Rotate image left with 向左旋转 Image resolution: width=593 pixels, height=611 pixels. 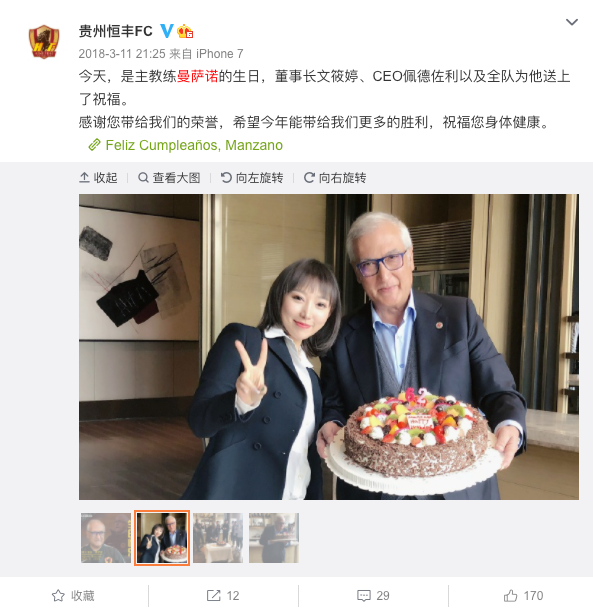[x=252, y=178]
